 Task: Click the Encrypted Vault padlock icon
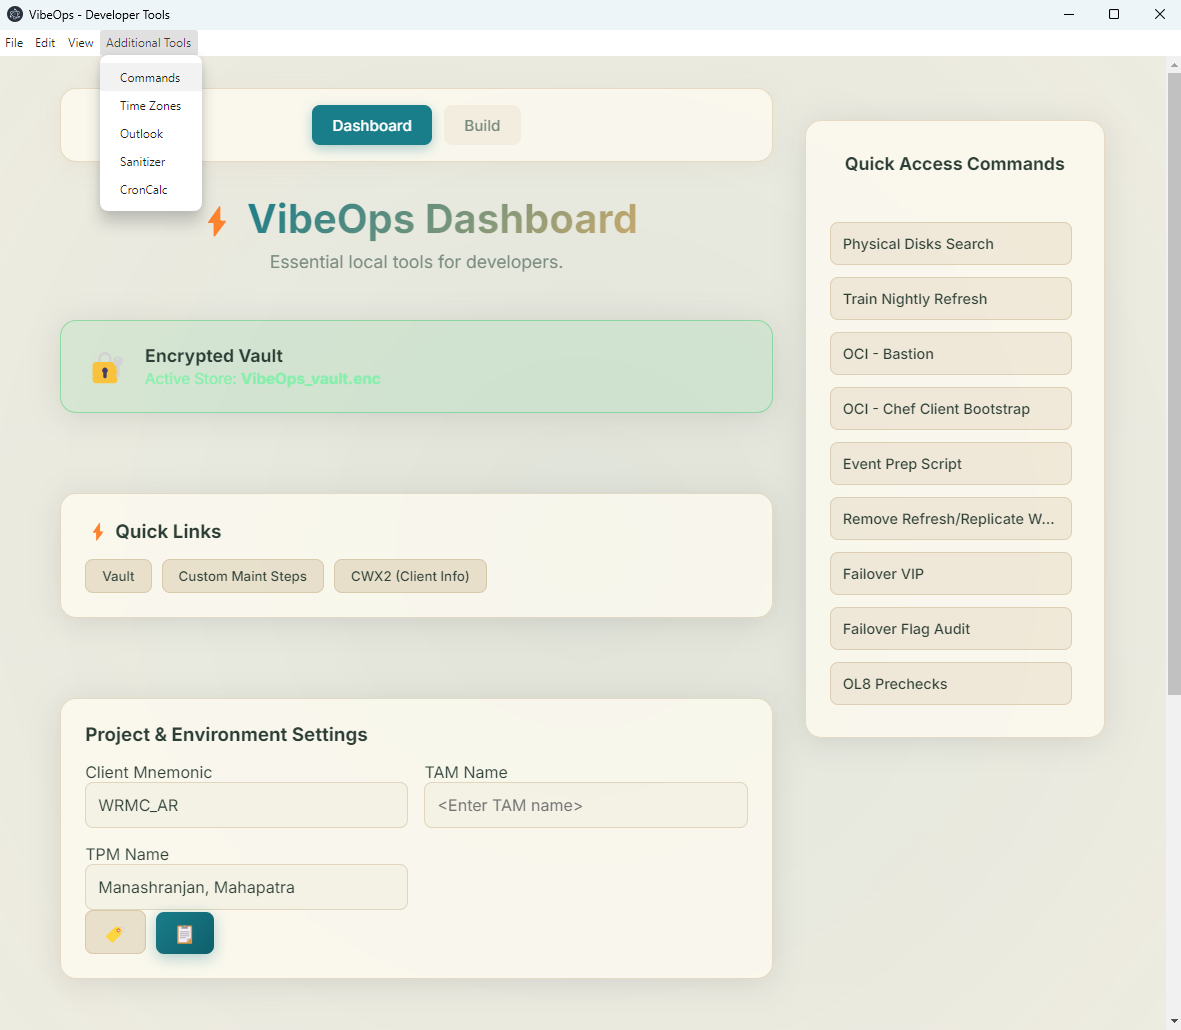tap(105, 368)
